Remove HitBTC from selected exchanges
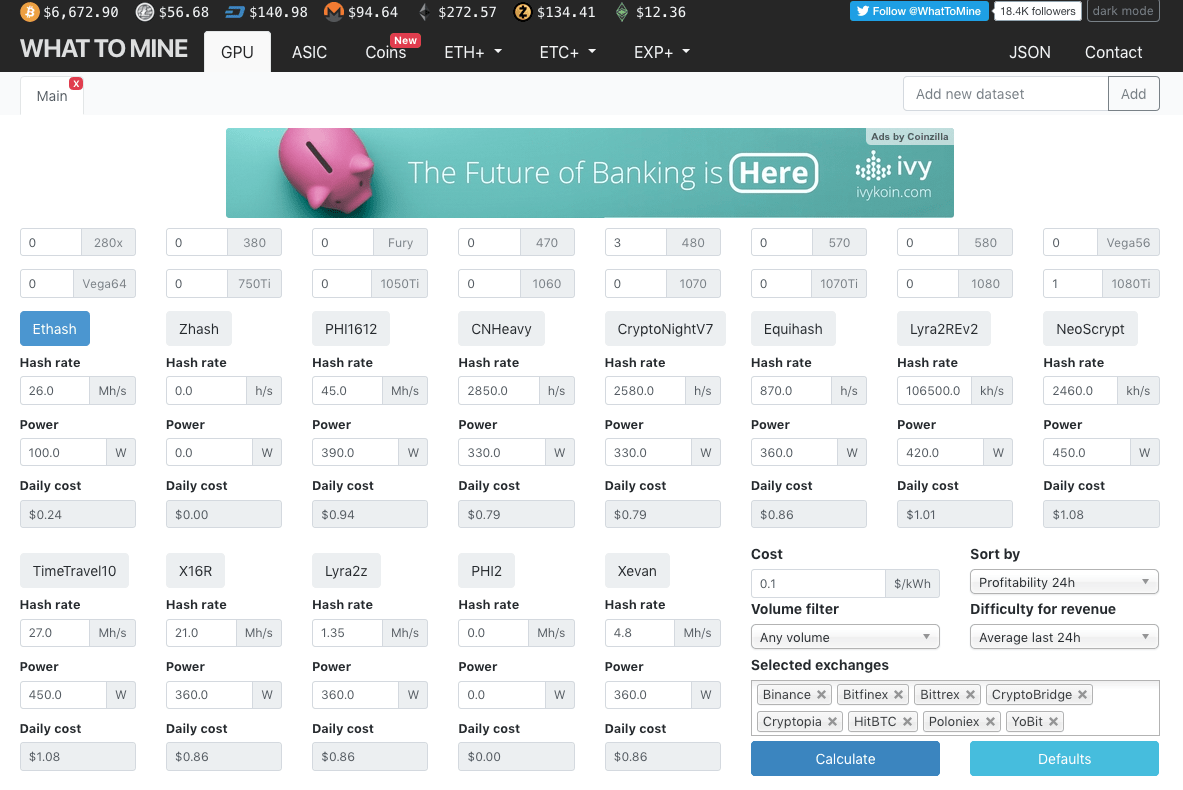Viewport: 1183px width, 790px height. point(908,722)
